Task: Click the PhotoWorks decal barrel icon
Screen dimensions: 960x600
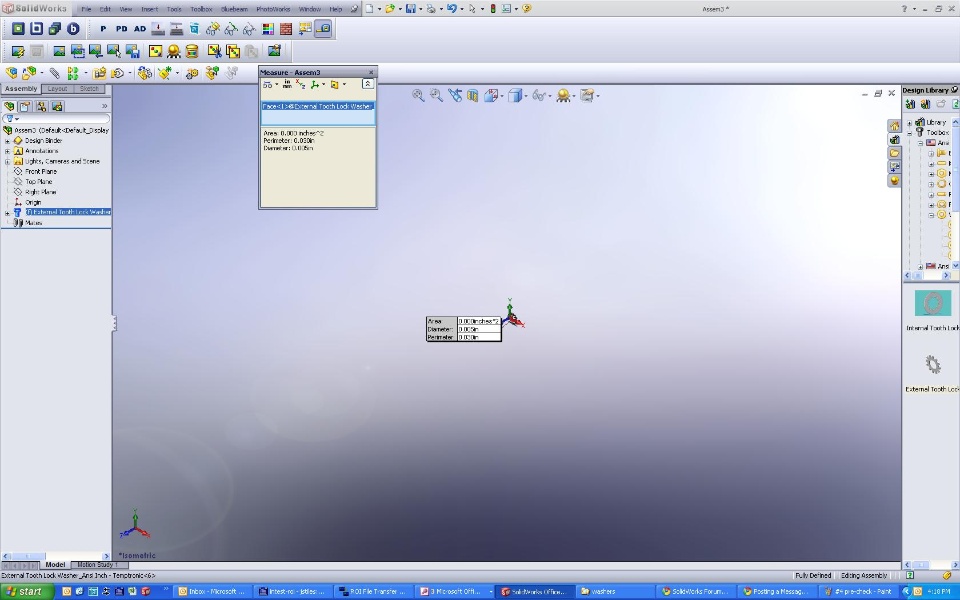Action: click(x=192, y=51)
